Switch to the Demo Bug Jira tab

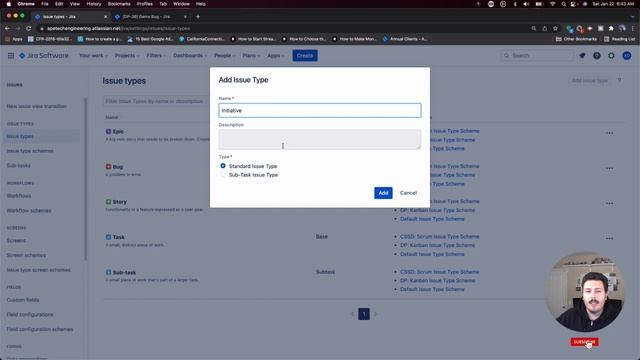[x=150, y=17]
